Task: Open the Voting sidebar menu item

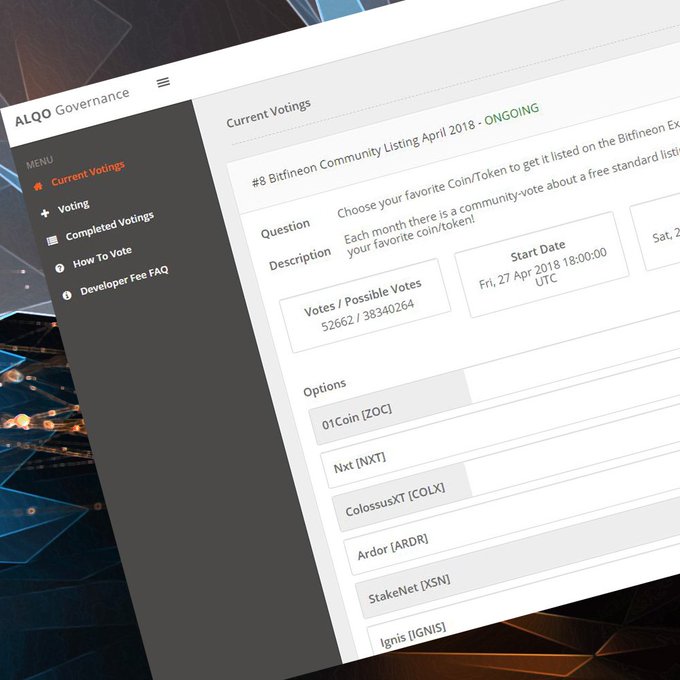Action: pyautogui.click(x=74, y=206)
